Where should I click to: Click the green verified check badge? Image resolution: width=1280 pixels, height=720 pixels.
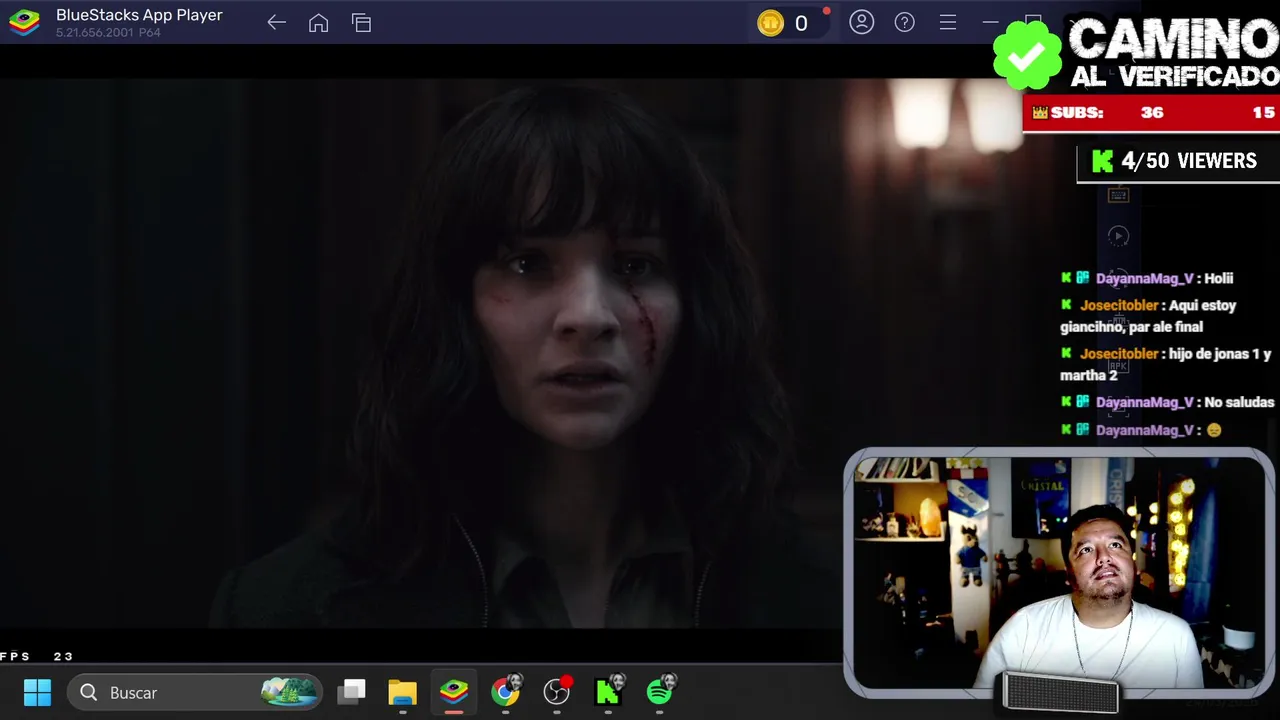pos(1027,56)
